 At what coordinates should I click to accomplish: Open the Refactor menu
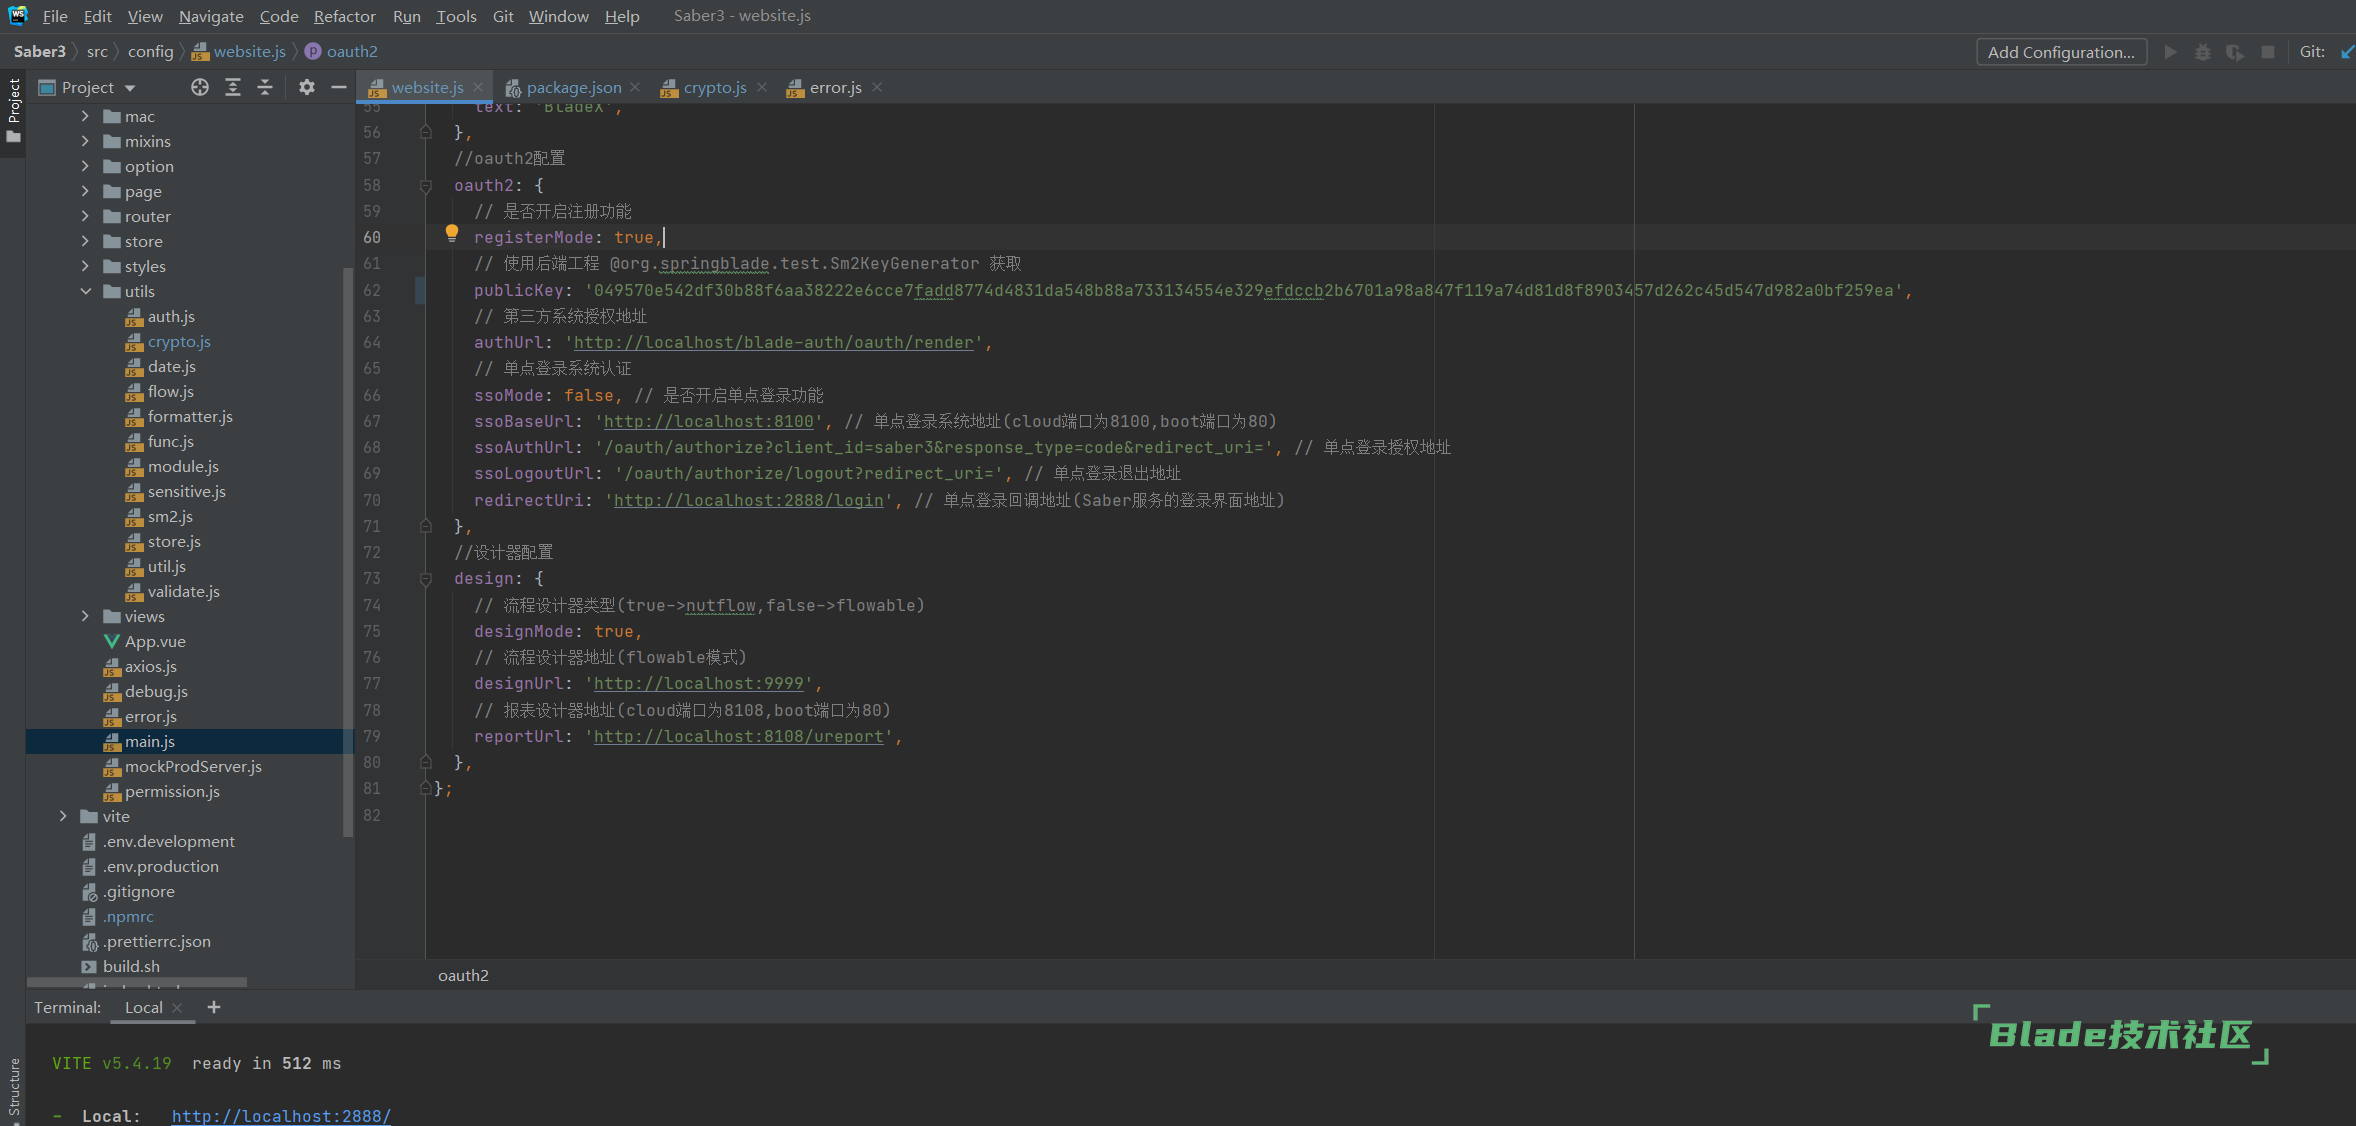click(344, 16)
